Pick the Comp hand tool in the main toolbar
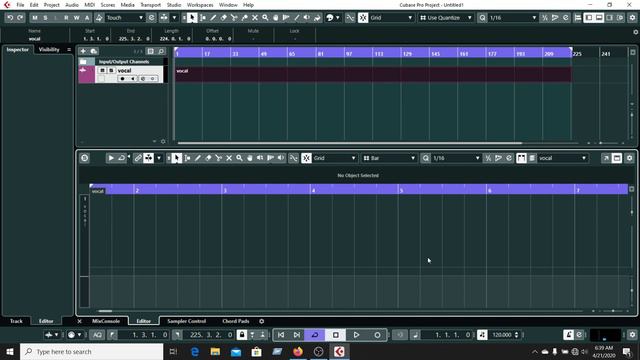The width and height of the screenshot is (640, 360). pyautogui.click(x=276, y=18)
